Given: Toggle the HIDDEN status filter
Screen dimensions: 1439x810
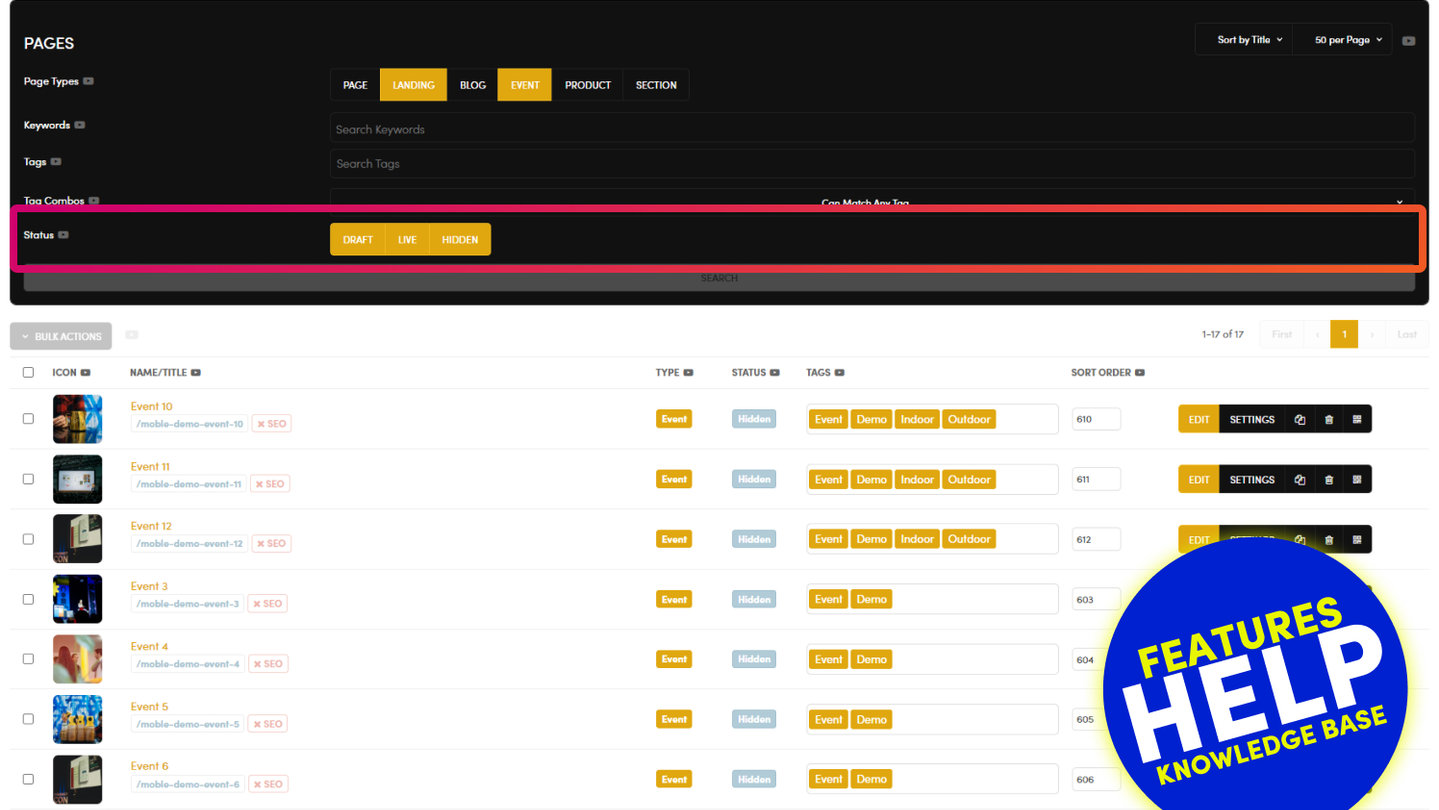Looking at the screenshot, I should click(460, 240).
